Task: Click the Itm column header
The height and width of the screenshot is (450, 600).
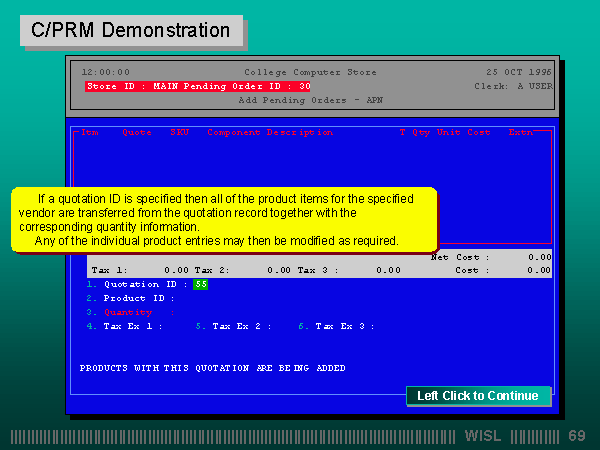Action: [90, 132]
